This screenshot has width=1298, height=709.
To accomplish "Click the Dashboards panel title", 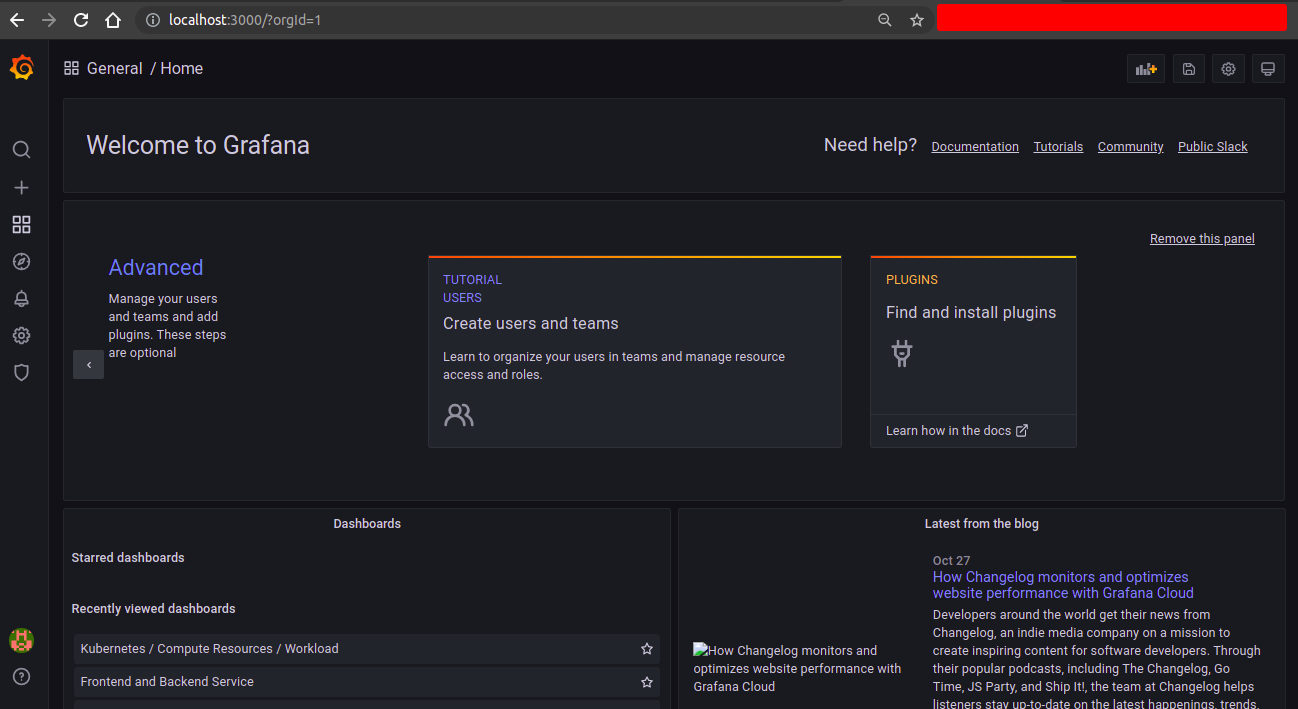I will (367, 524).
